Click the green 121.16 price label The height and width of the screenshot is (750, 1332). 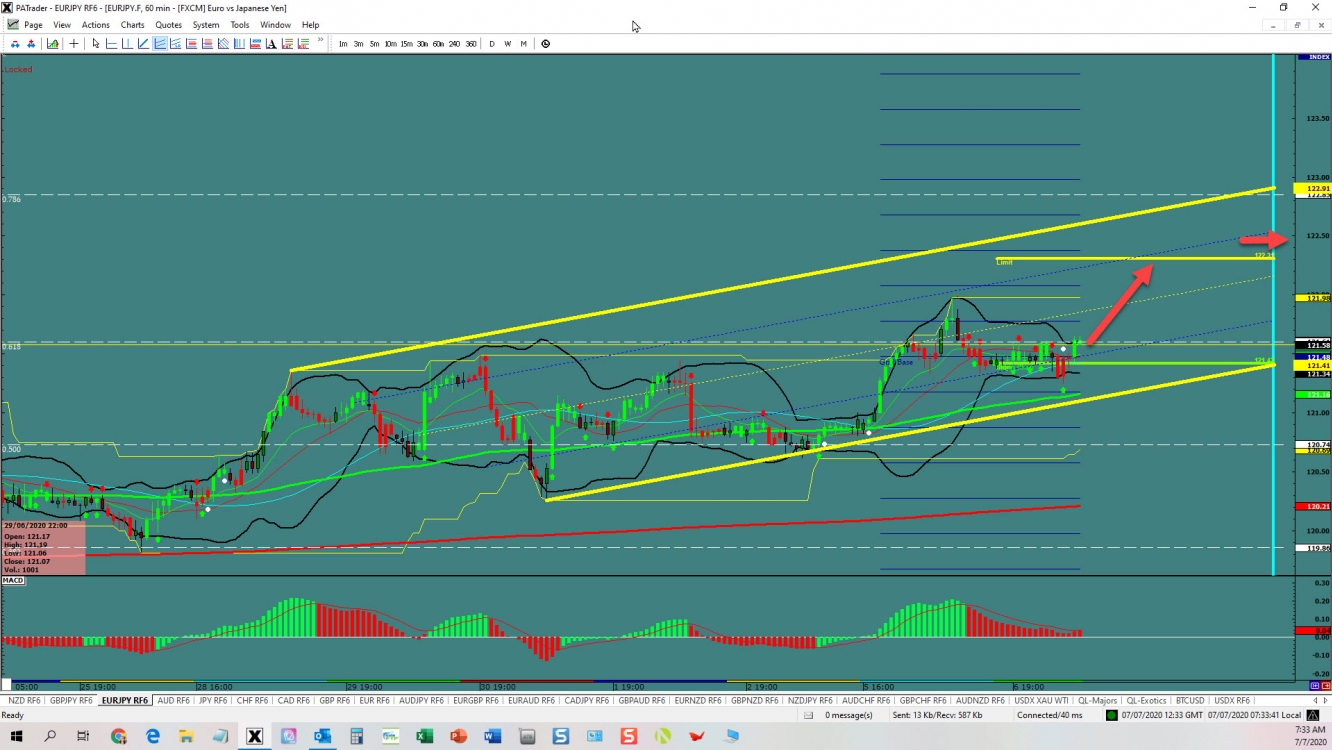(x=1311, y=395)
